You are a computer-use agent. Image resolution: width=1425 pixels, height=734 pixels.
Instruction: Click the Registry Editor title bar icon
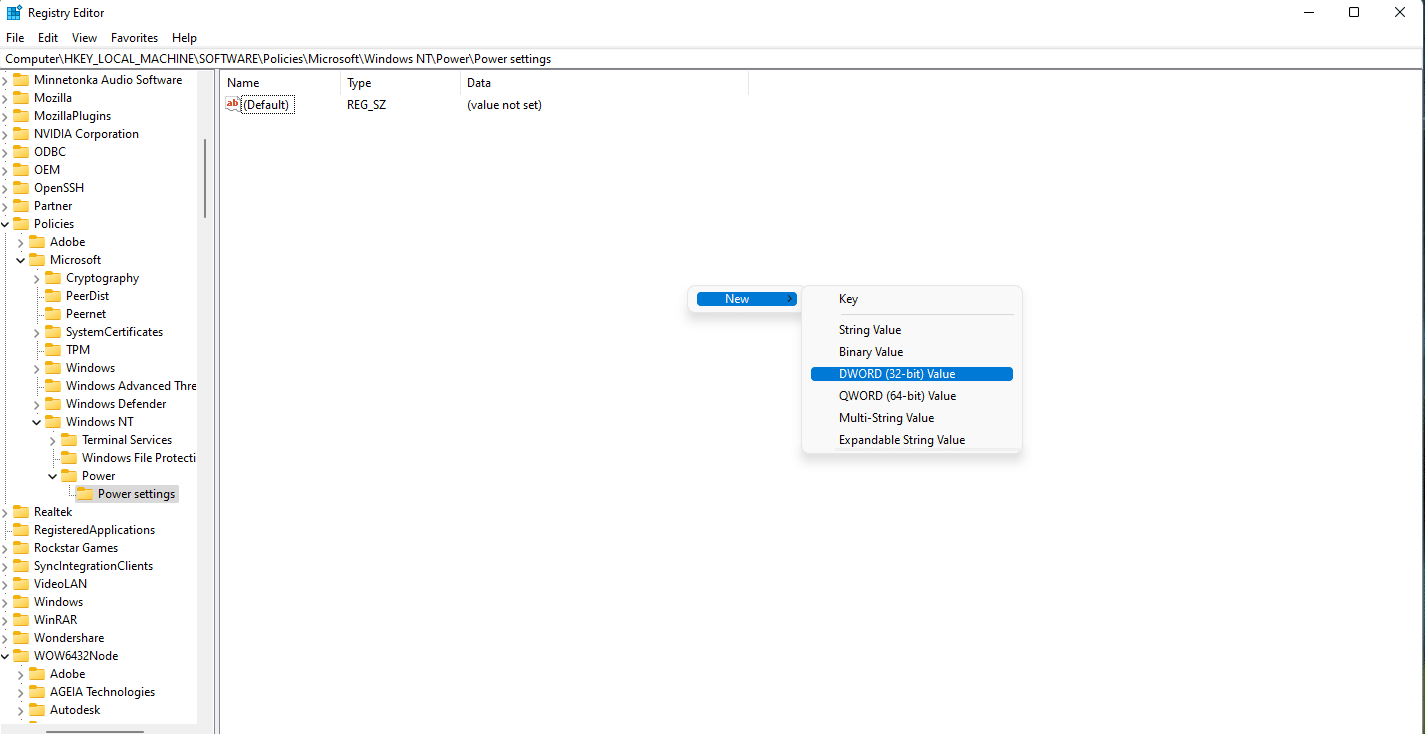point(12,12)
